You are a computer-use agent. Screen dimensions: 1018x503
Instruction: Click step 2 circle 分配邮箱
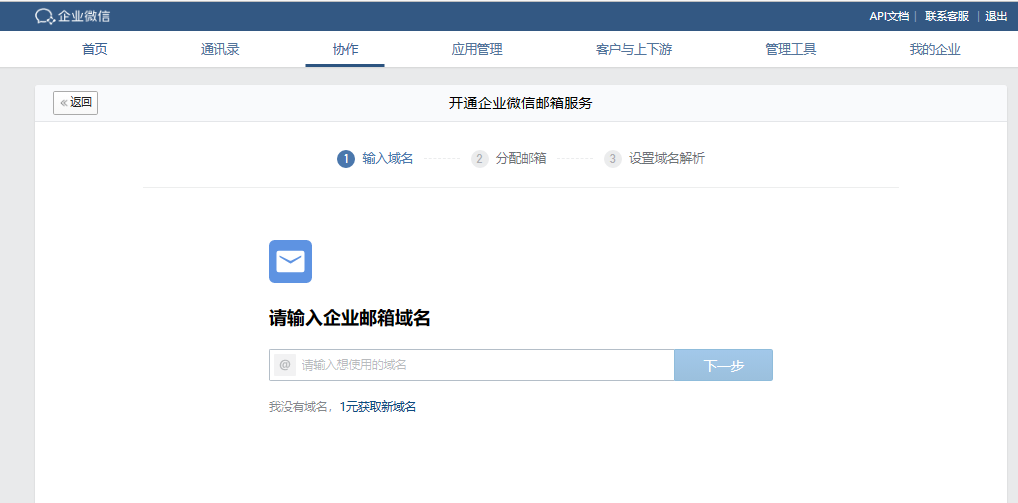click(x=480, y=159)
